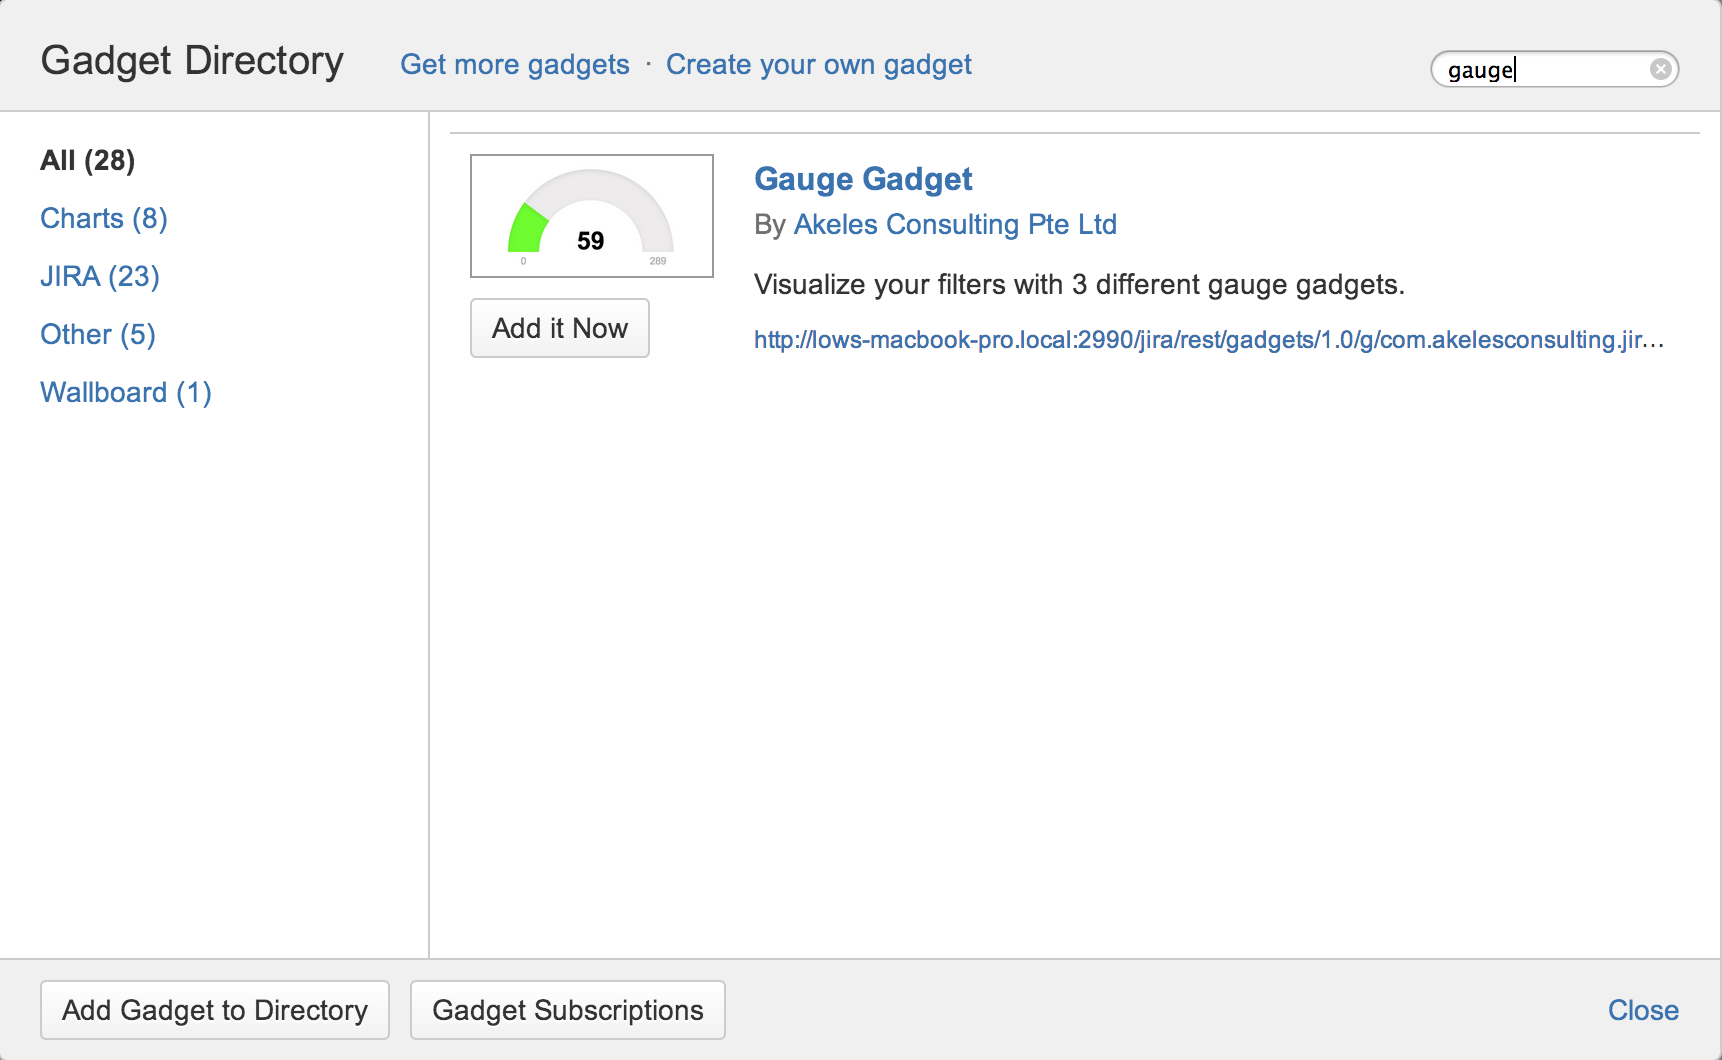This screenshot has height=1060, width=1722.
Task: Open the Get more gadgets link
Action: [x=514, y=65]
